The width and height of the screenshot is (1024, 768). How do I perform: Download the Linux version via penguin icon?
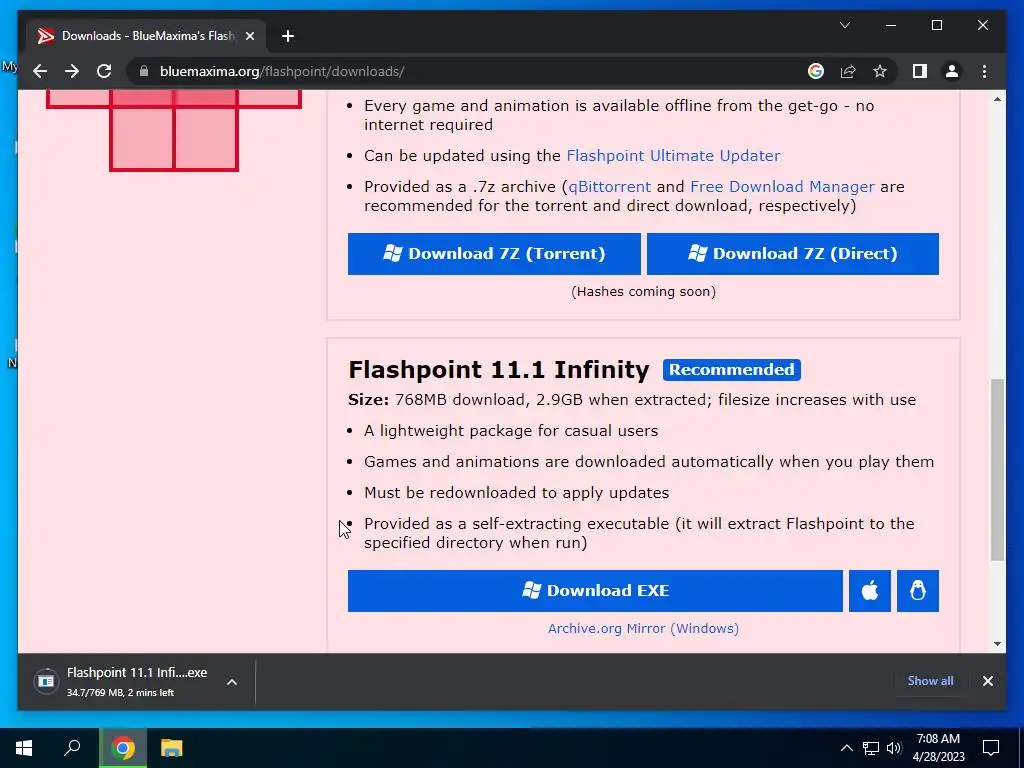918,590
